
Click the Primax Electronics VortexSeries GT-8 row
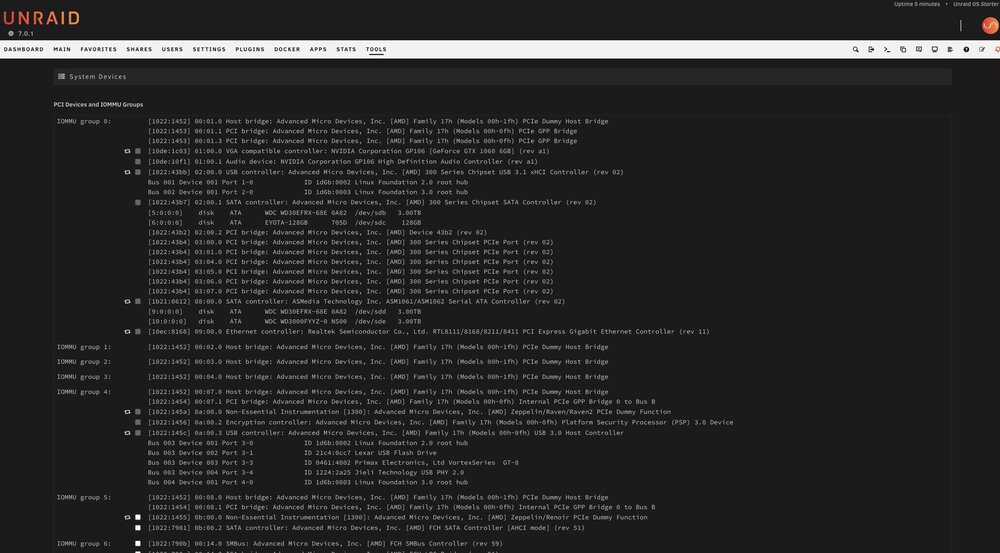point(333,462)
